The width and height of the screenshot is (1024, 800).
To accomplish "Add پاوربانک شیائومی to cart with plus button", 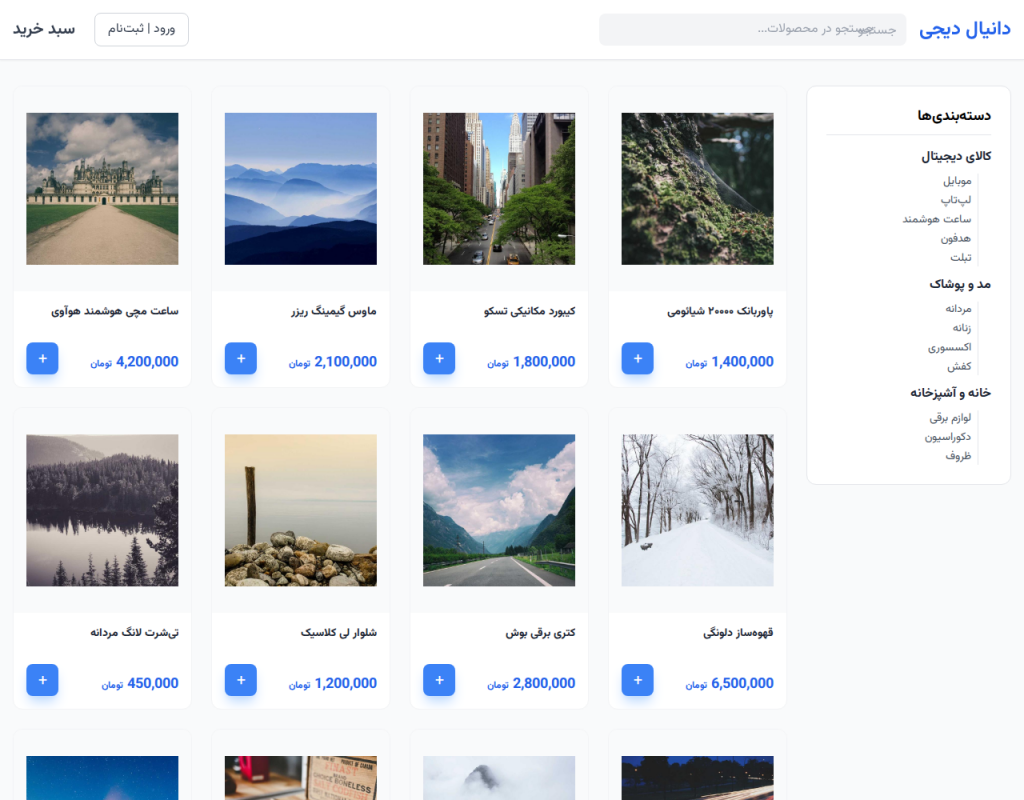I will click(x=637, y=359).
